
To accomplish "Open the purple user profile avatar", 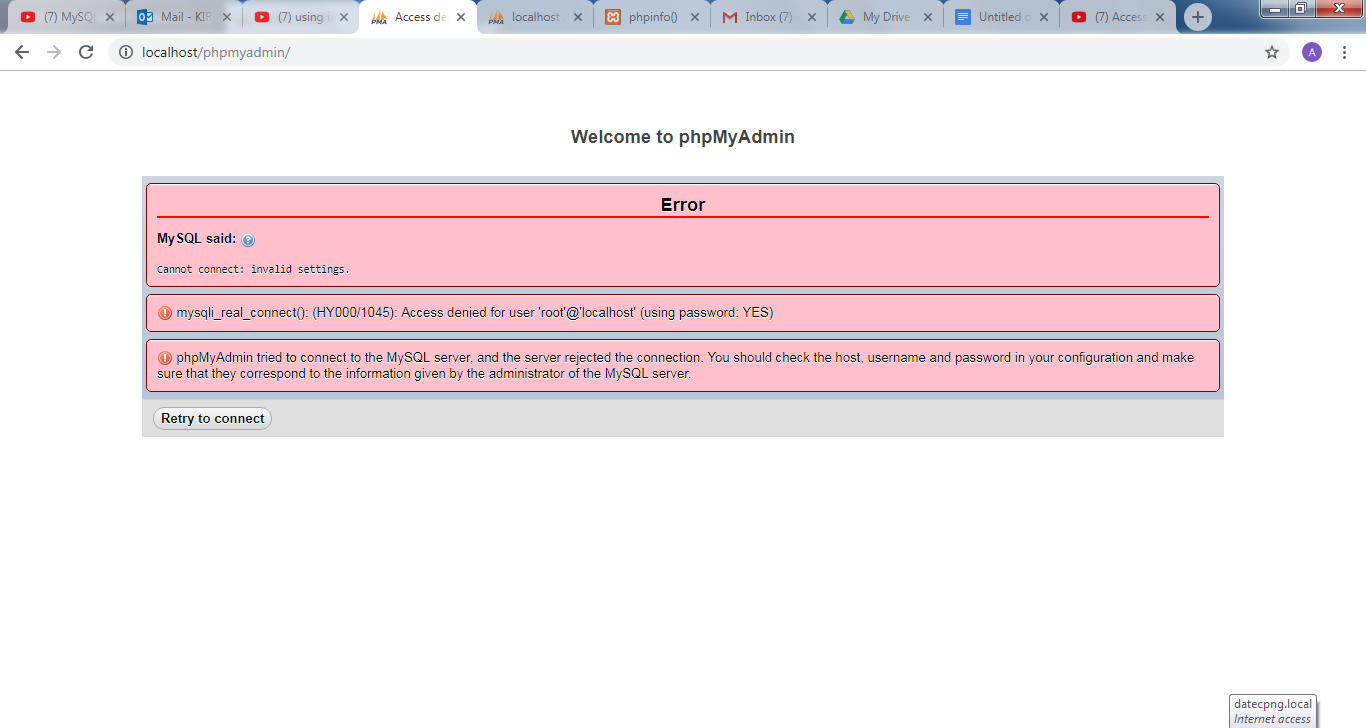I will pyautogui.click(x=1312, y=52).
